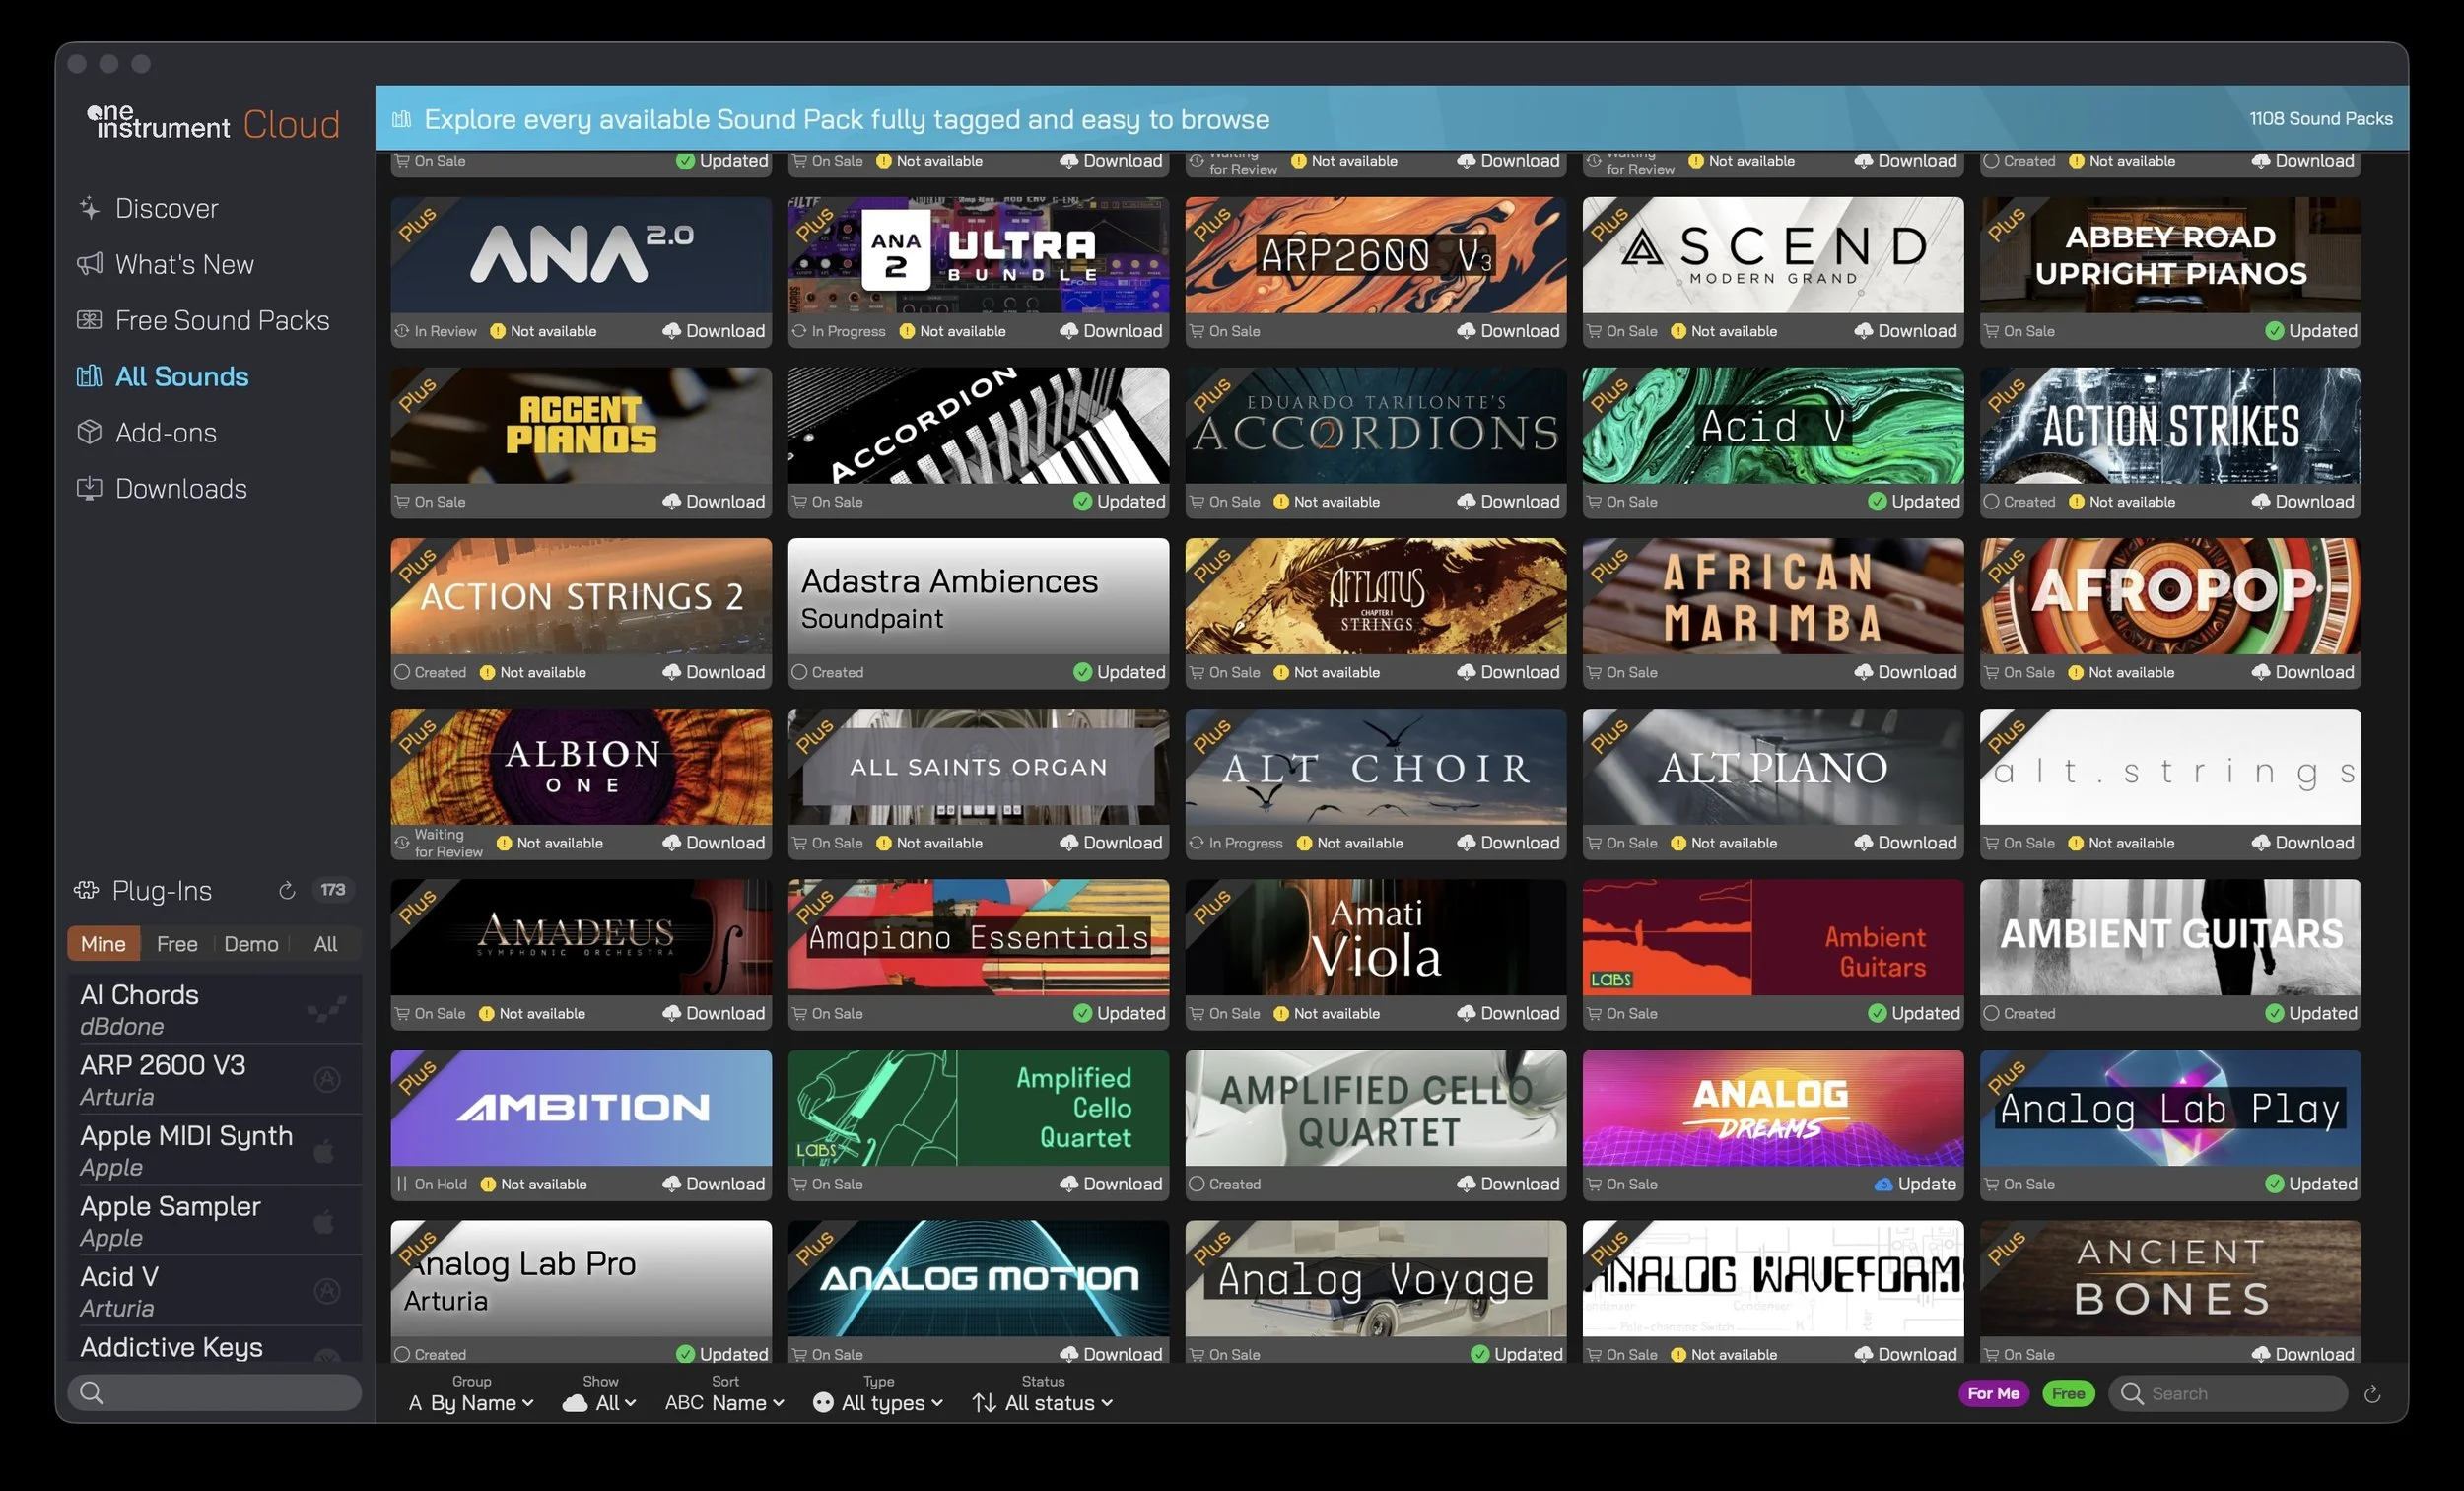2464x1491 pixels.
Task: Download the Accent Pianos sound pack
Action: 714,502
